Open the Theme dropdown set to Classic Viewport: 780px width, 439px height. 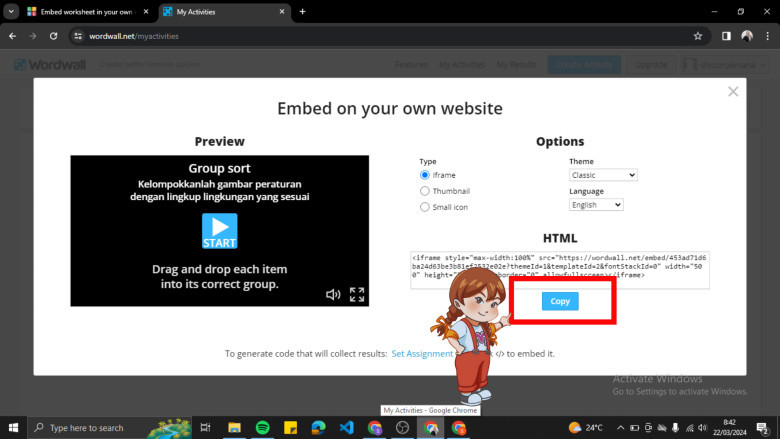(603, 175)
